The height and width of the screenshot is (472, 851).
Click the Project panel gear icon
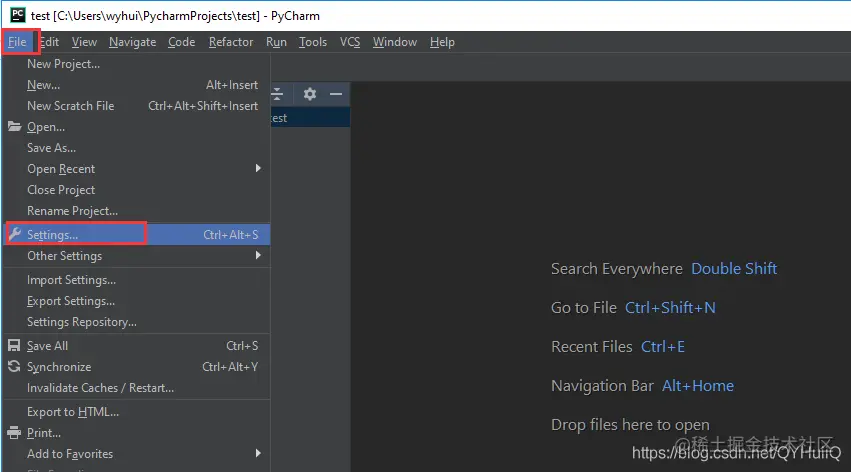point(310,94)
